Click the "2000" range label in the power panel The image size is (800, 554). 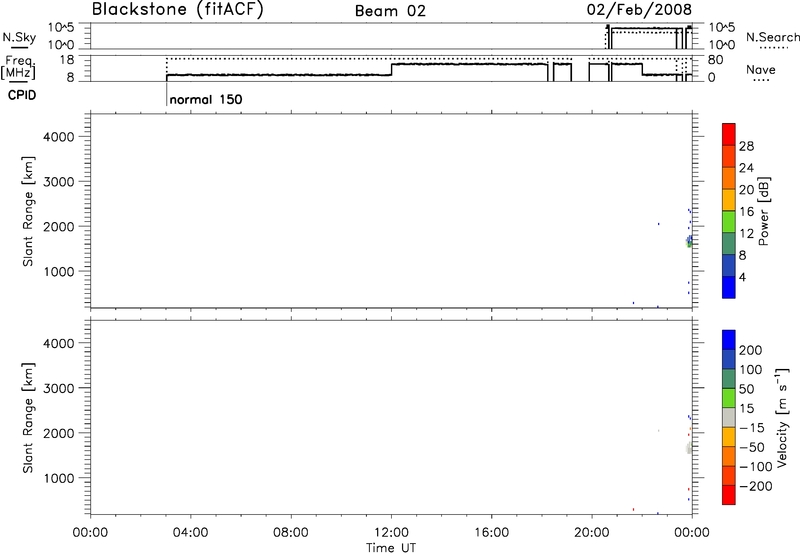click(59, 226)
